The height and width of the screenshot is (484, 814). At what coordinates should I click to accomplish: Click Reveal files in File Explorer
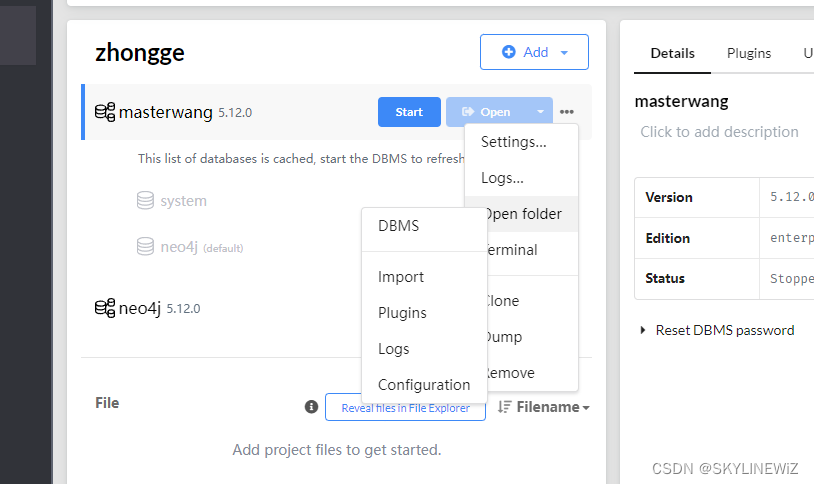pyautogui.click(x=405, y=407)
